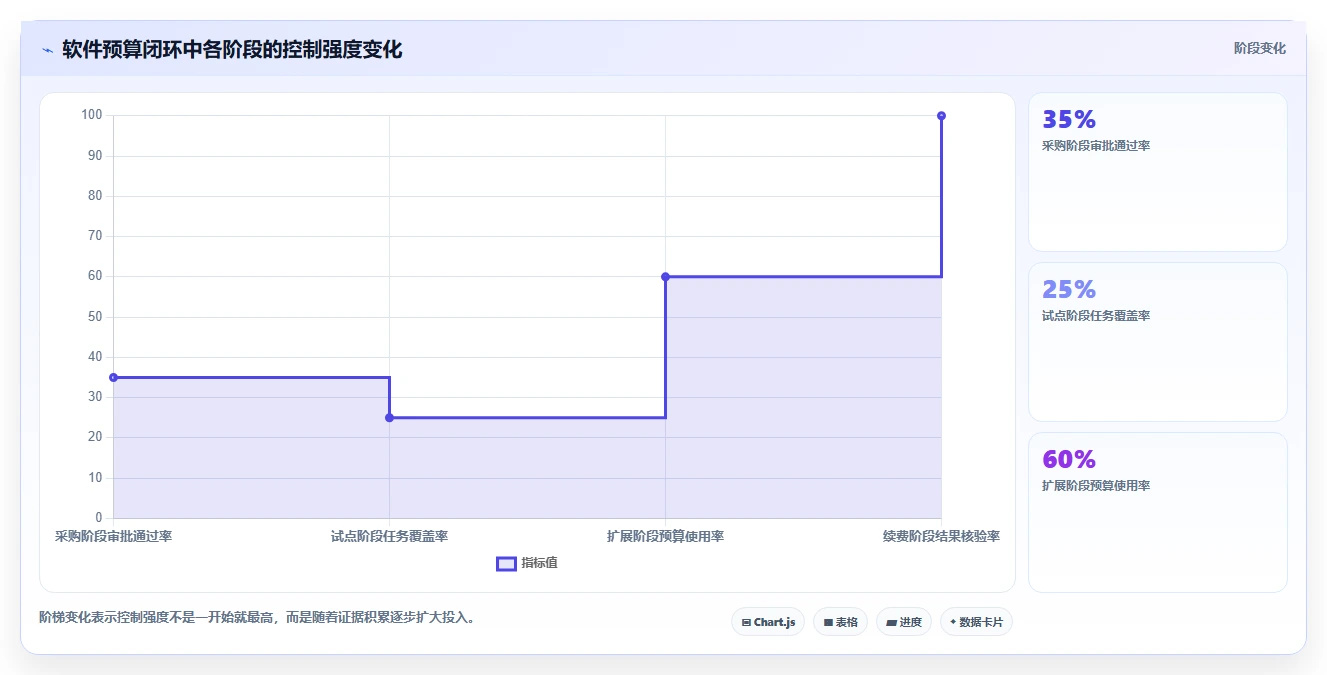Click the y-axis value 0
The height and width of the screenshot is (675, 1327).
[x=99, y=518]
